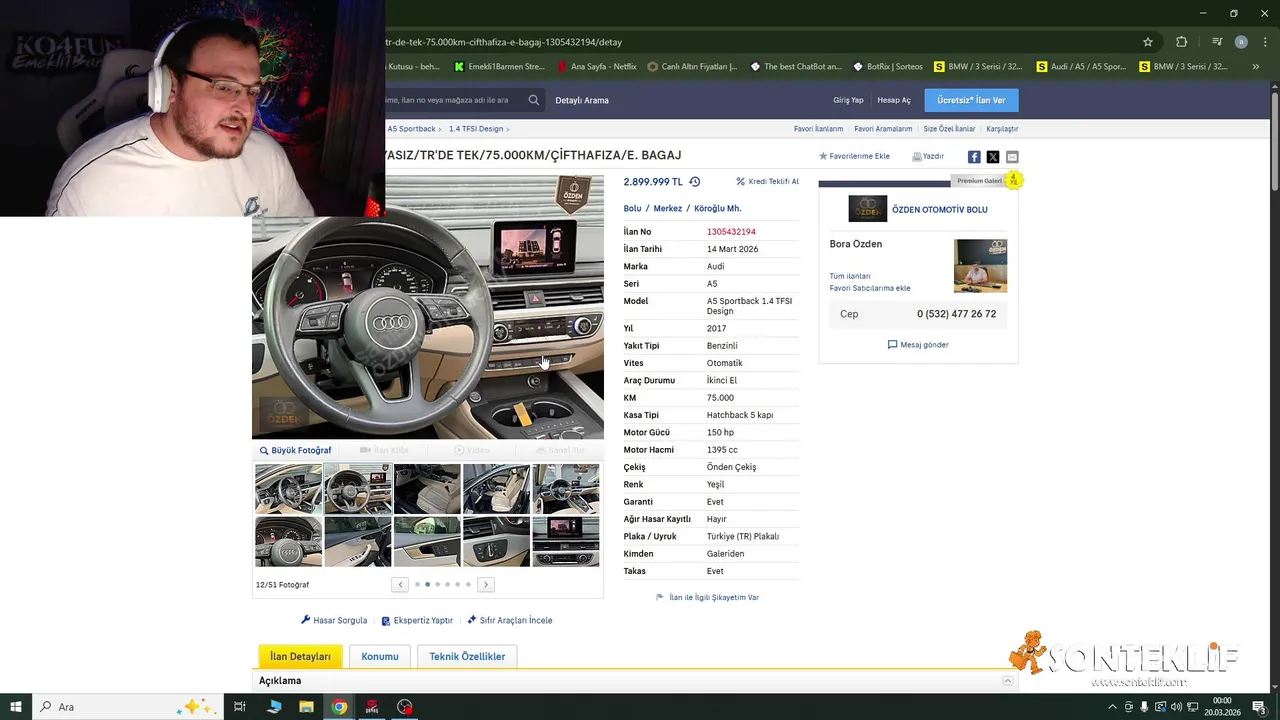Image resolution: width=1280 pixels, height=720 pixels.
Task: Go to next photo thumbnail page
Action: coord(486,584)
